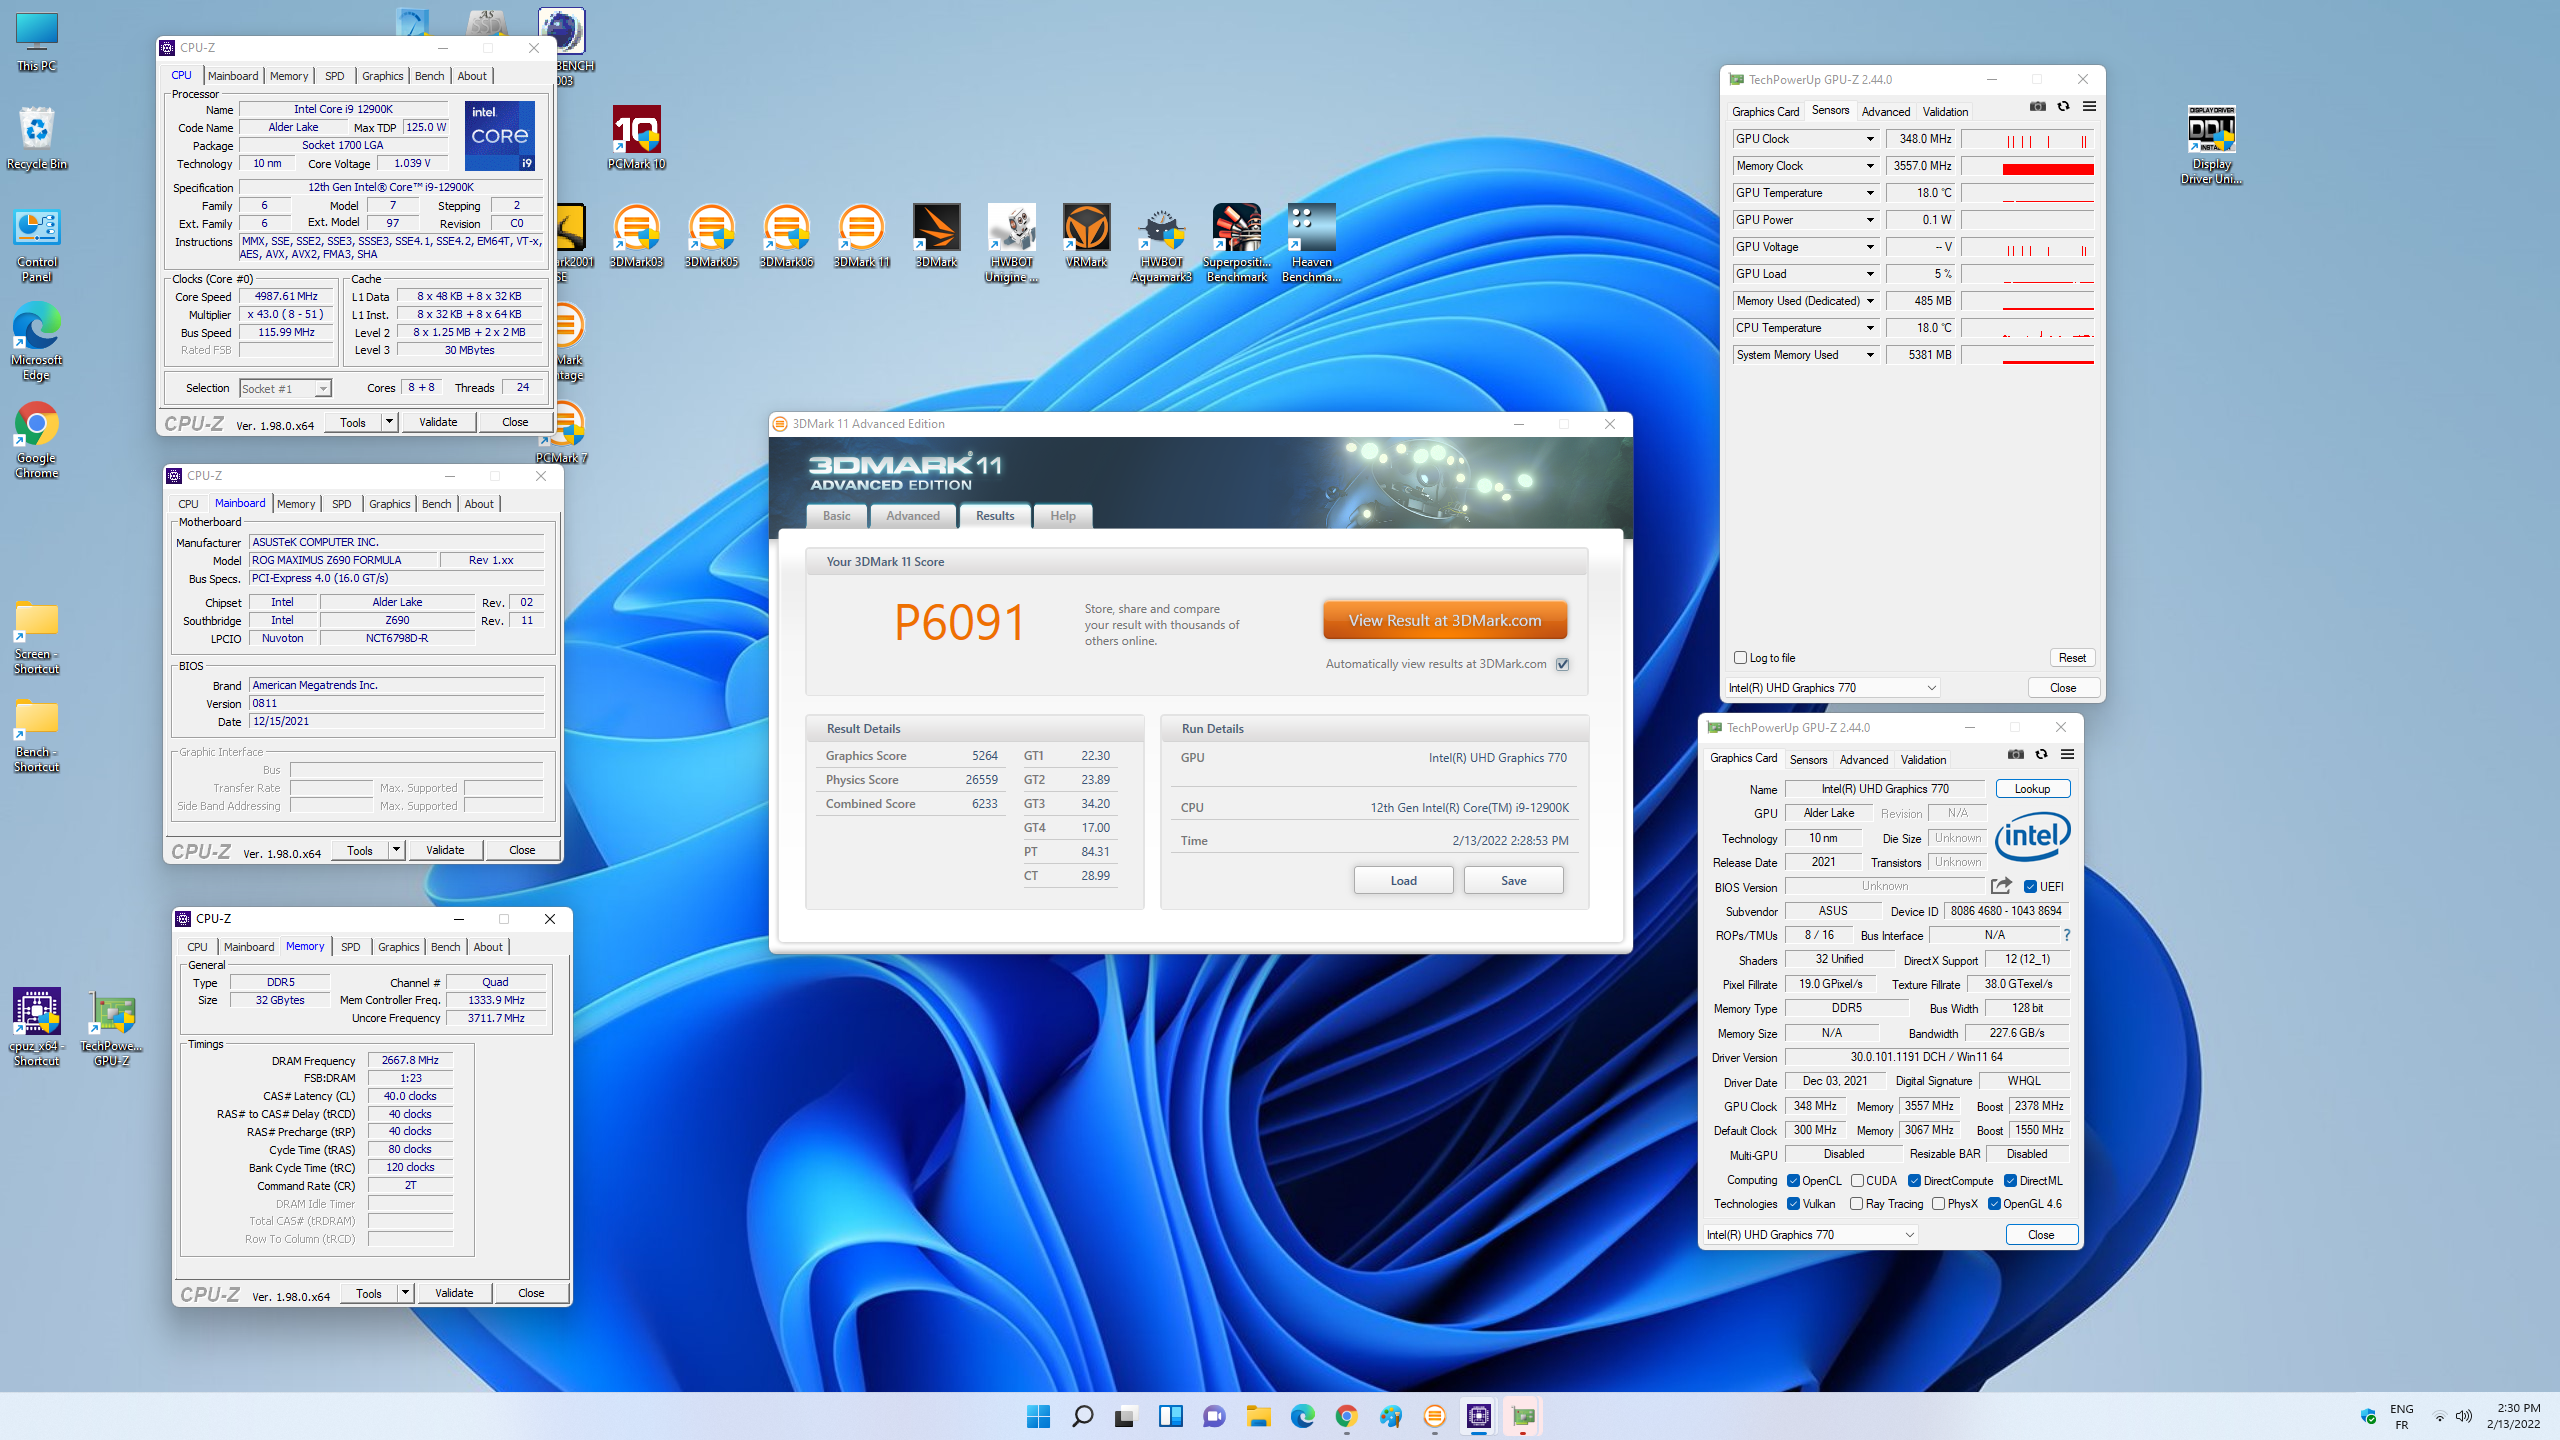The width and height of the screenshot is (2560, 1440).
Task: Open the TechPowerUp GPU-Z desktop shortcut
Action: pyautogui.click(x=112, y=1027)
